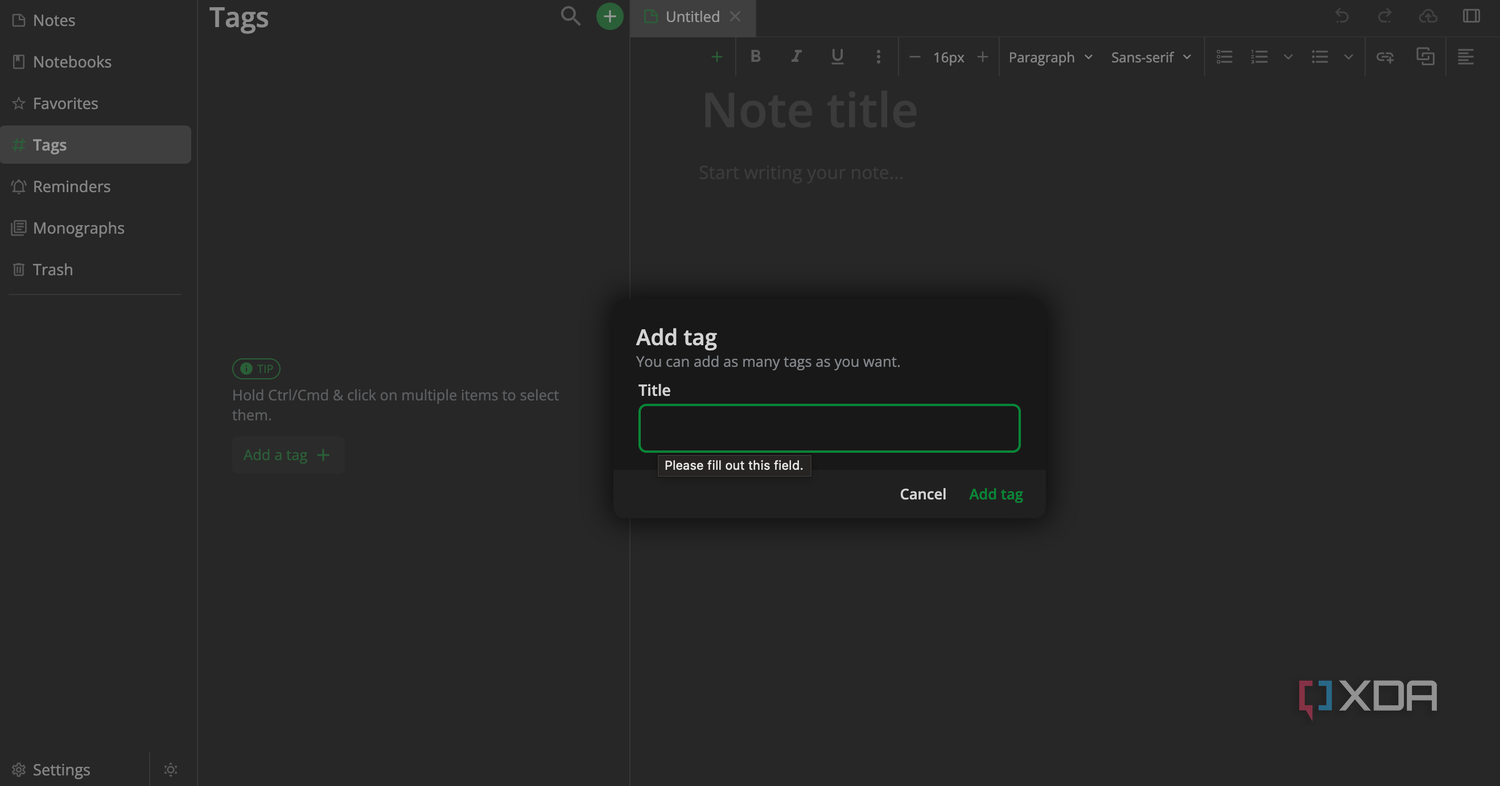
Task: Expand bullet list style options
Action: tap(1348, 57)
